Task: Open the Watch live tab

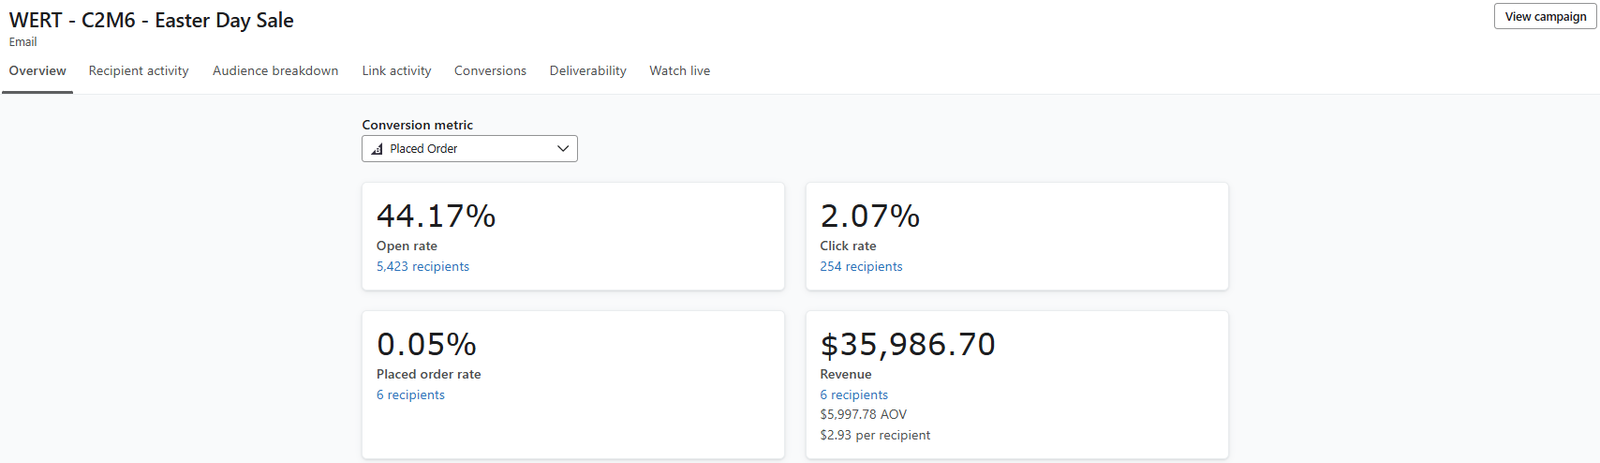Action: (x=680, y=71)
